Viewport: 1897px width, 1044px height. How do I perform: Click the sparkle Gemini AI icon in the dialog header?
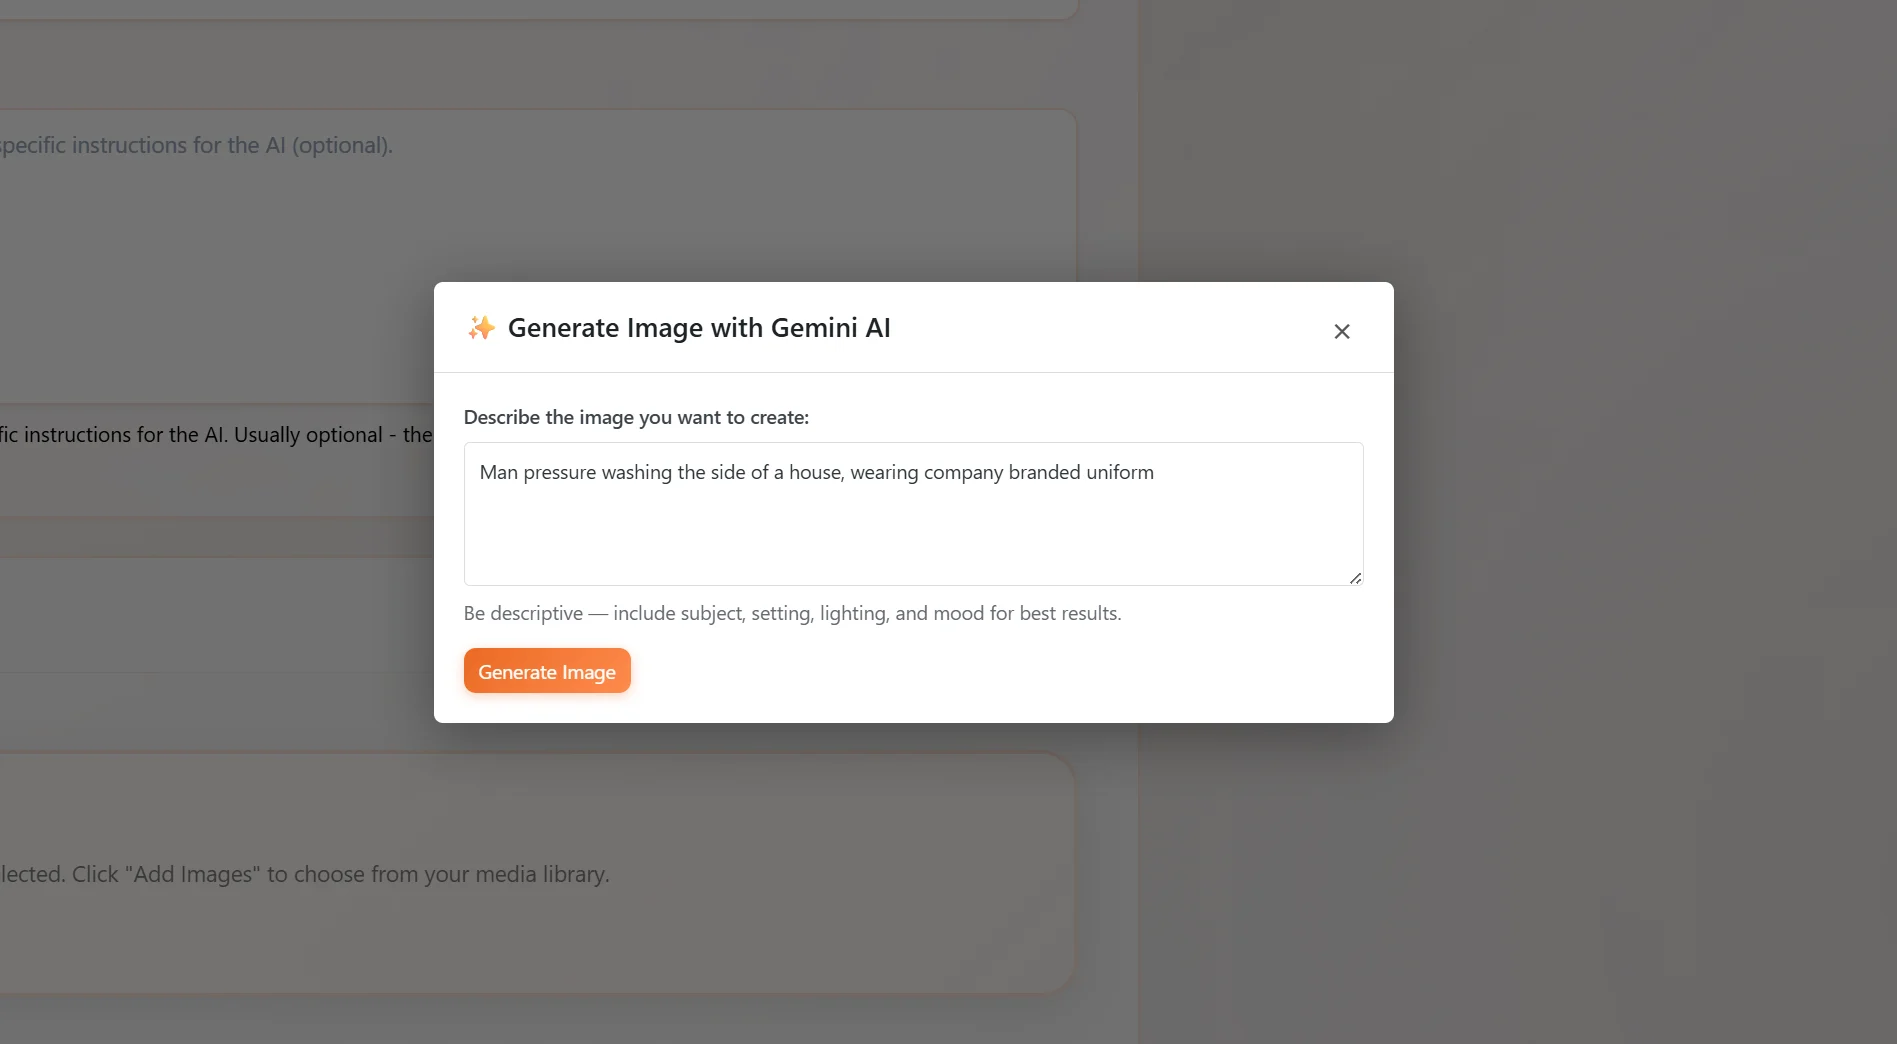coord(481,327)
